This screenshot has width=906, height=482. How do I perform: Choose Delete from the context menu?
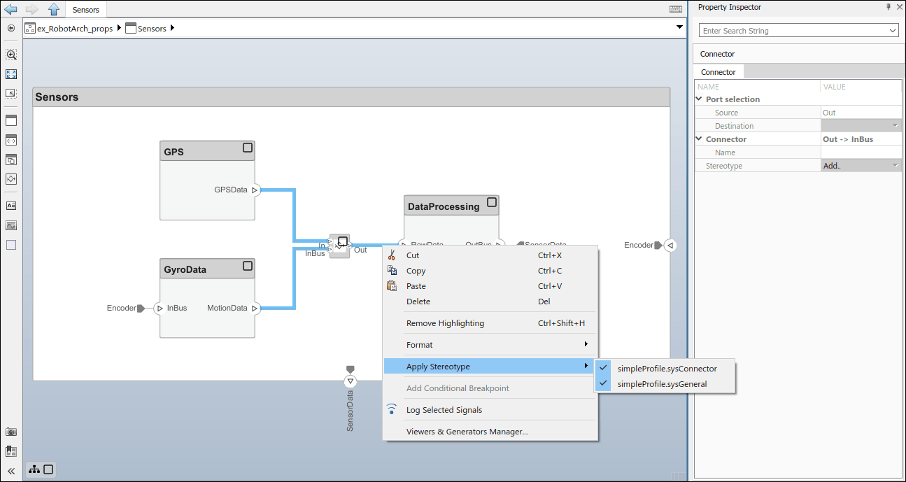pyautogui.click(x=491, y=301)
